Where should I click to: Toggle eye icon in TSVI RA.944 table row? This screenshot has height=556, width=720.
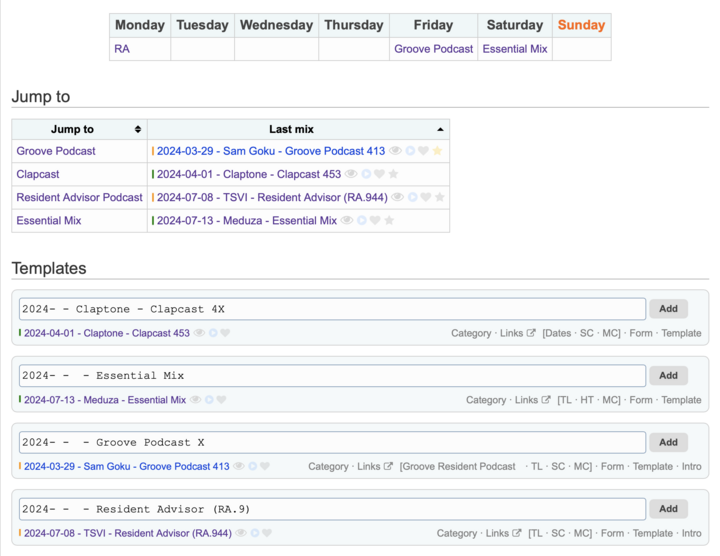[x=398, y=197]
